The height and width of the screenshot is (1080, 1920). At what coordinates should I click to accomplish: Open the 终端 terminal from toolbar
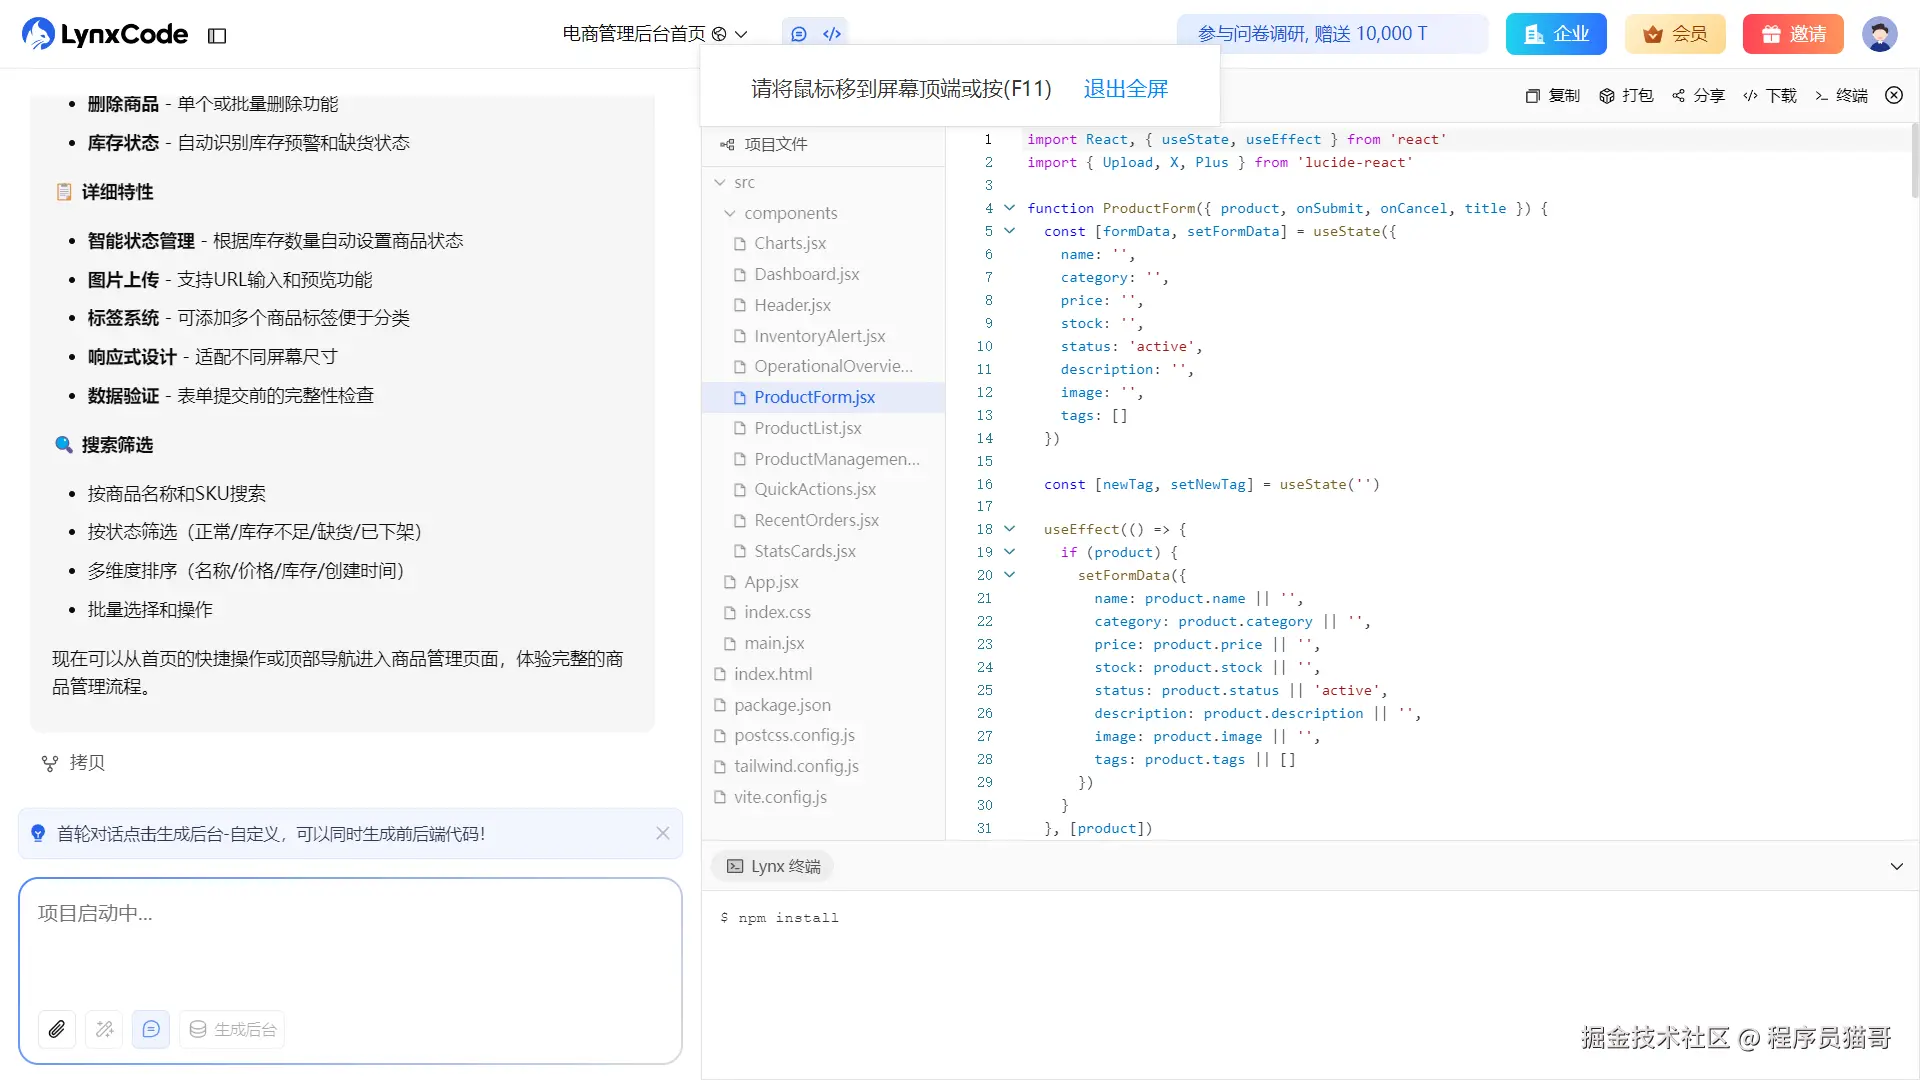click(x=1841, y=96)
